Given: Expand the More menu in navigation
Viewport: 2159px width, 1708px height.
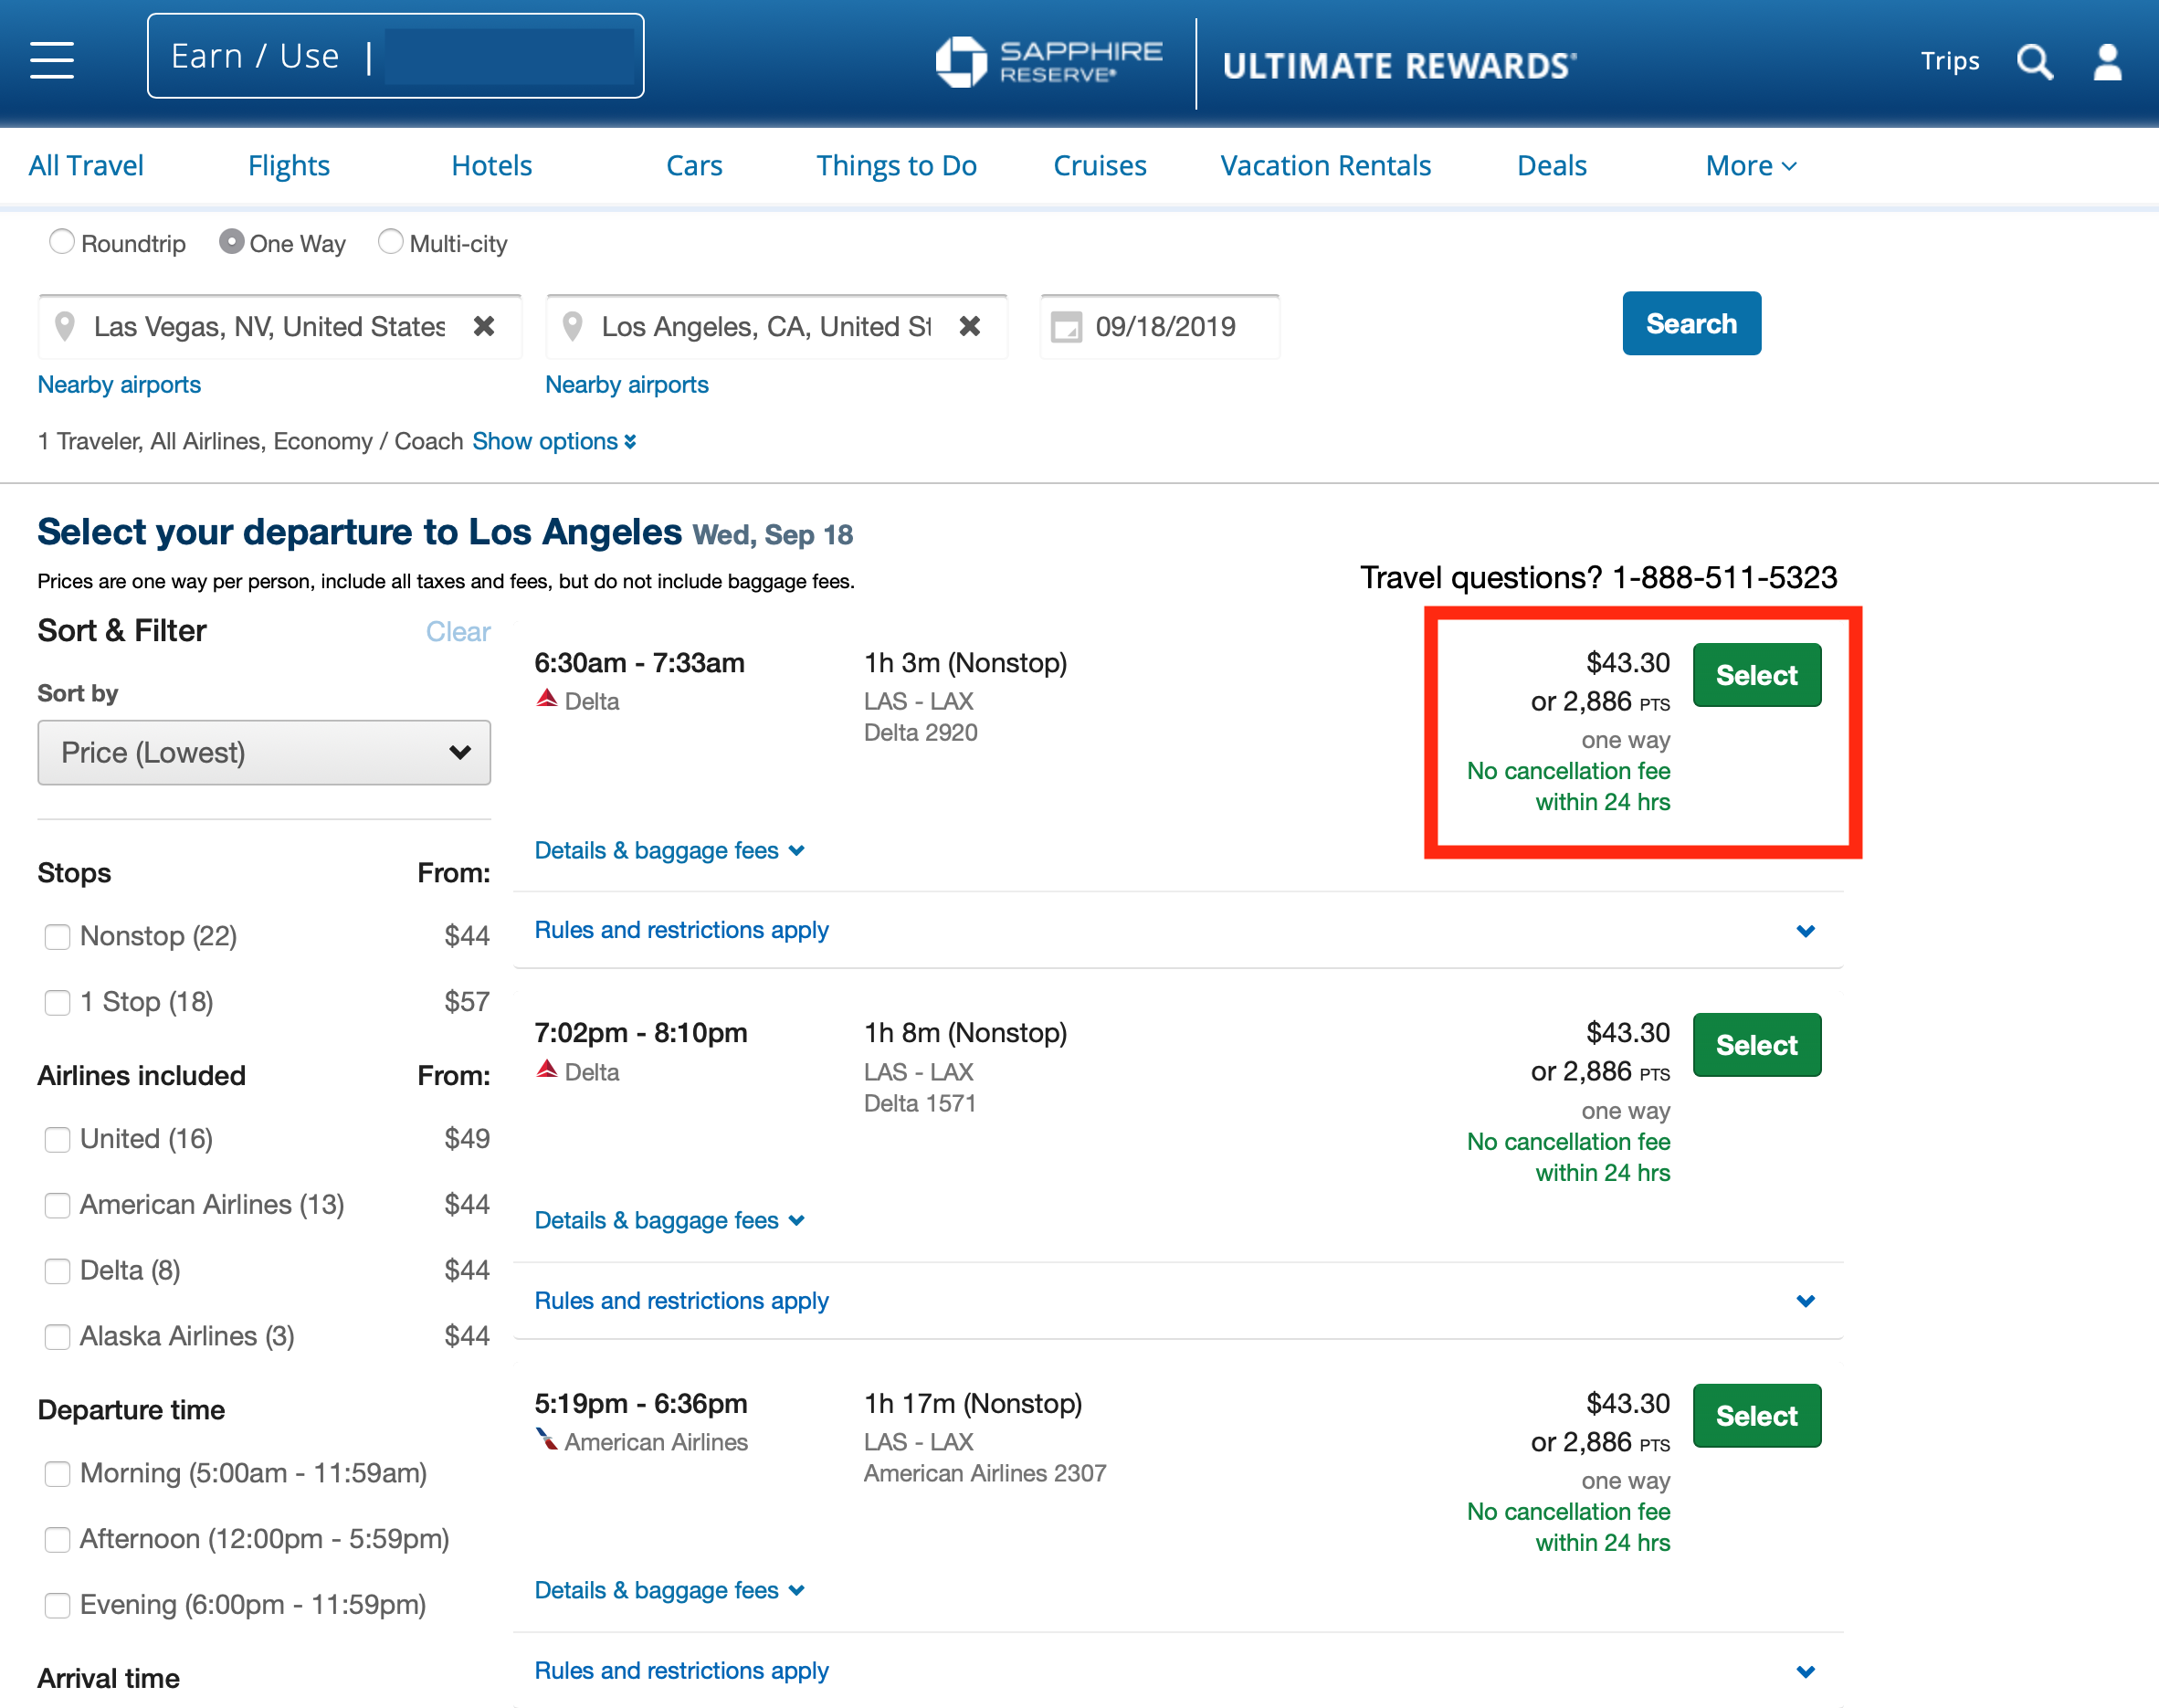Looking at the screenshot, I should pos(1751,166).
